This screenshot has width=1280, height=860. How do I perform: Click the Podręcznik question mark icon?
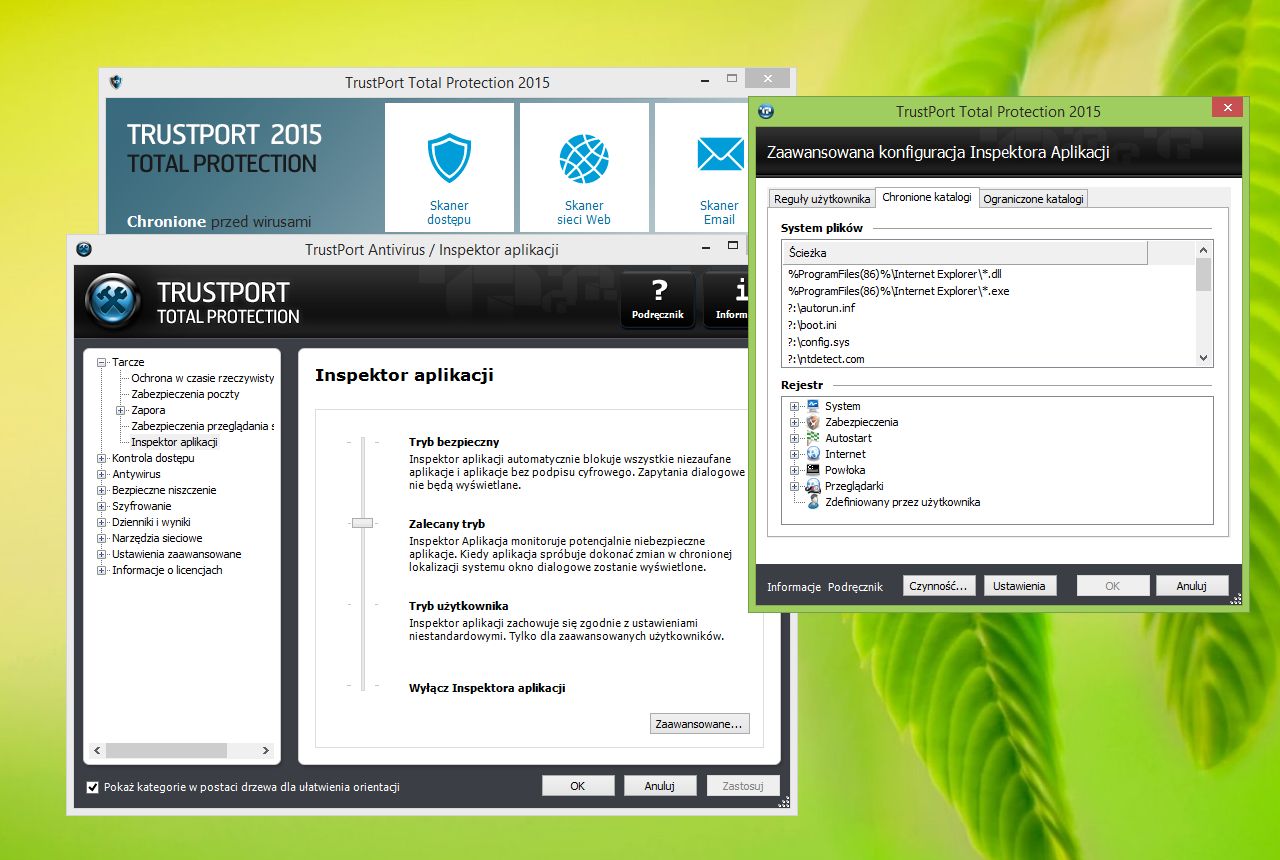coord(658,291)
